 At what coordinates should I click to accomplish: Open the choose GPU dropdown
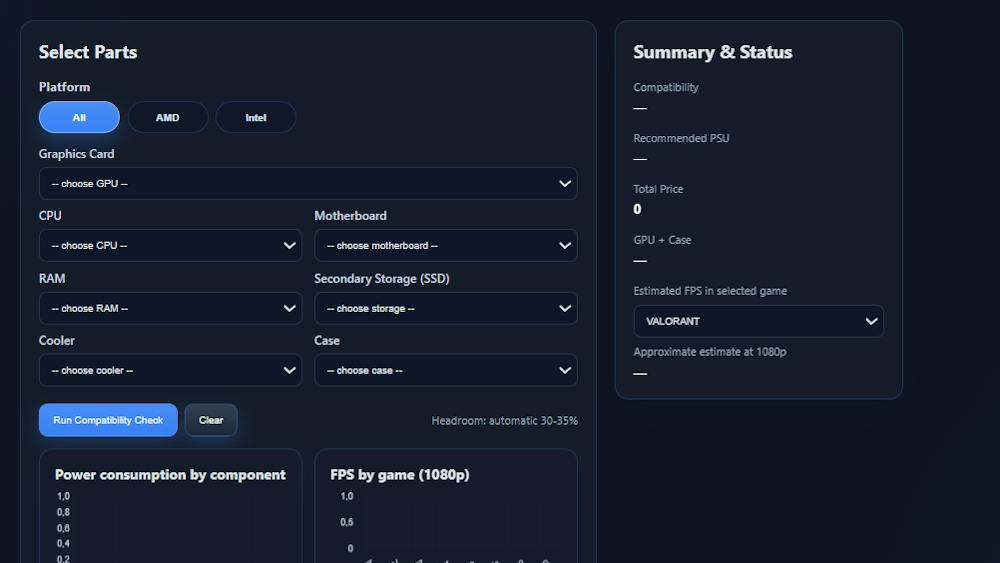(308, 184)
